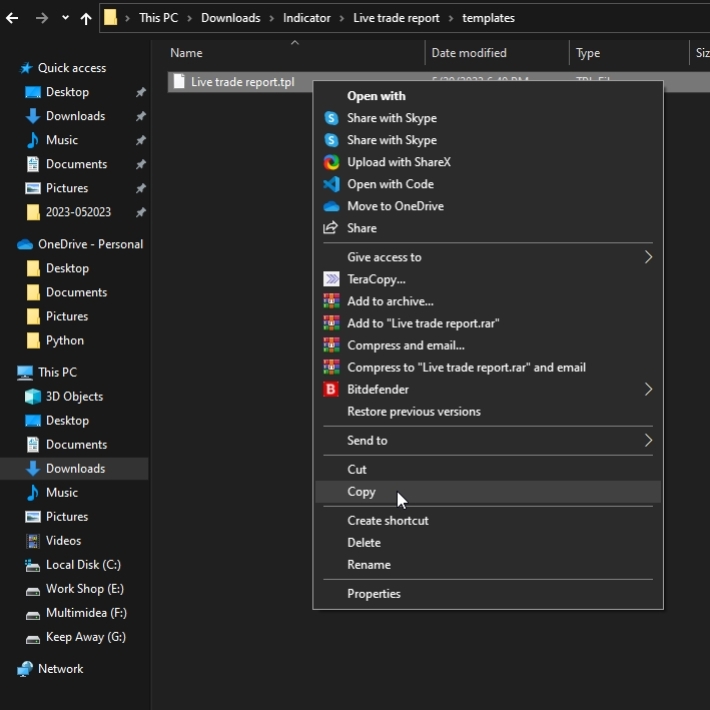Open Downloads under This PC
The width and height of the screenshot is (710, 710).
coord(75,469)
